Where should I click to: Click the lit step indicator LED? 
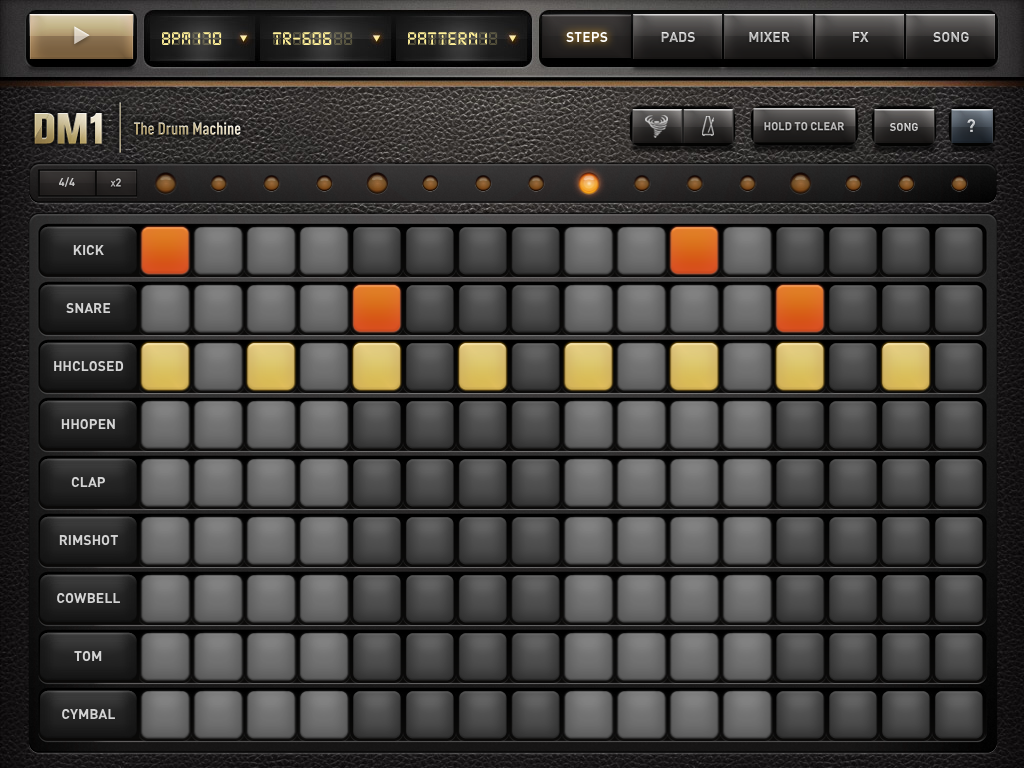(x=588, y=184)
